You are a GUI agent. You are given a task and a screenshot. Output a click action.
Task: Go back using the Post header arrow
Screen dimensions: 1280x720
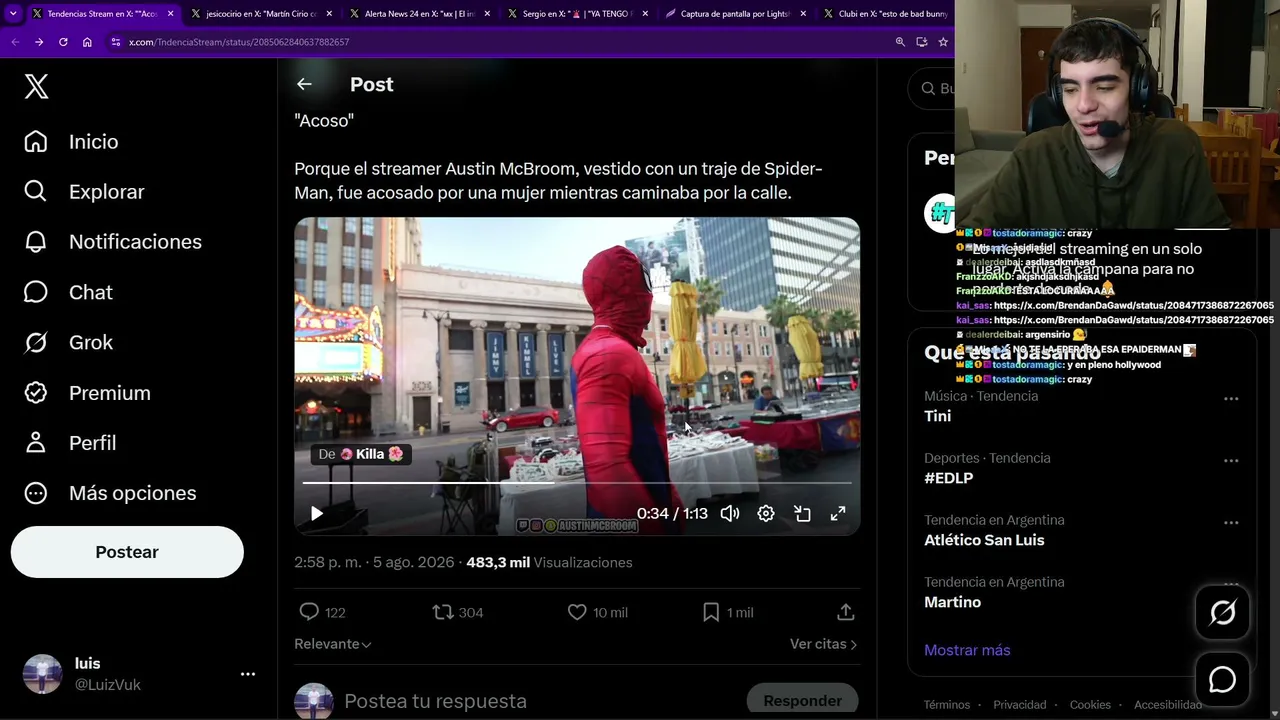coord(304,85)
